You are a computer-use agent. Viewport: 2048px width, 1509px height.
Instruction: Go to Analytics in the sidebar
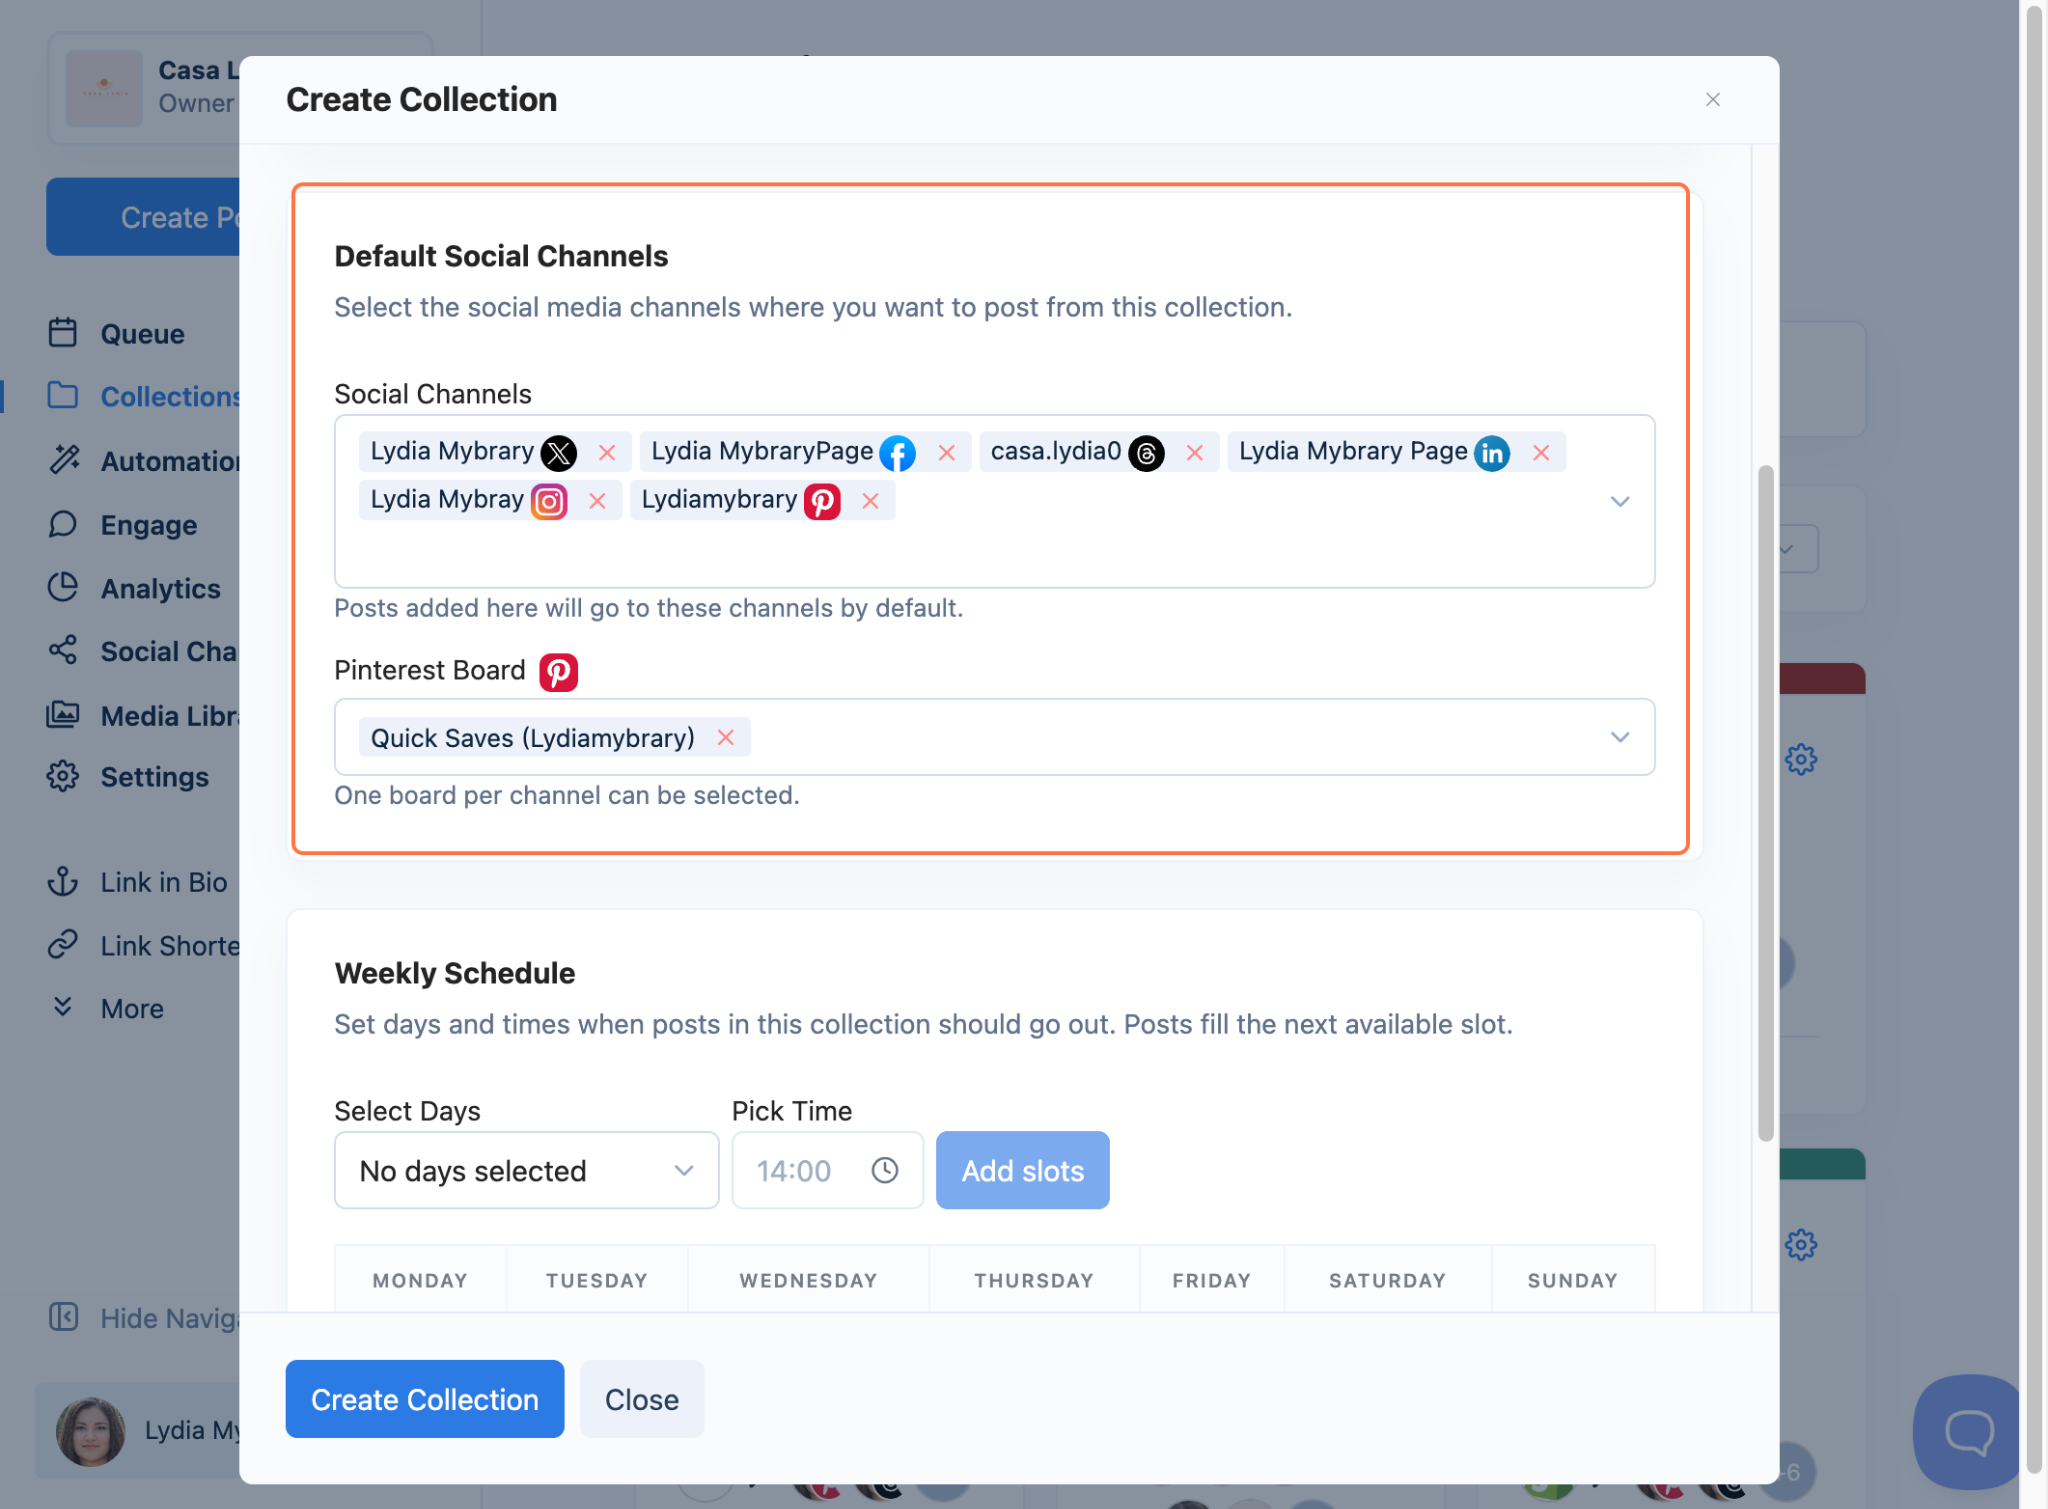(x=160, y=589)
